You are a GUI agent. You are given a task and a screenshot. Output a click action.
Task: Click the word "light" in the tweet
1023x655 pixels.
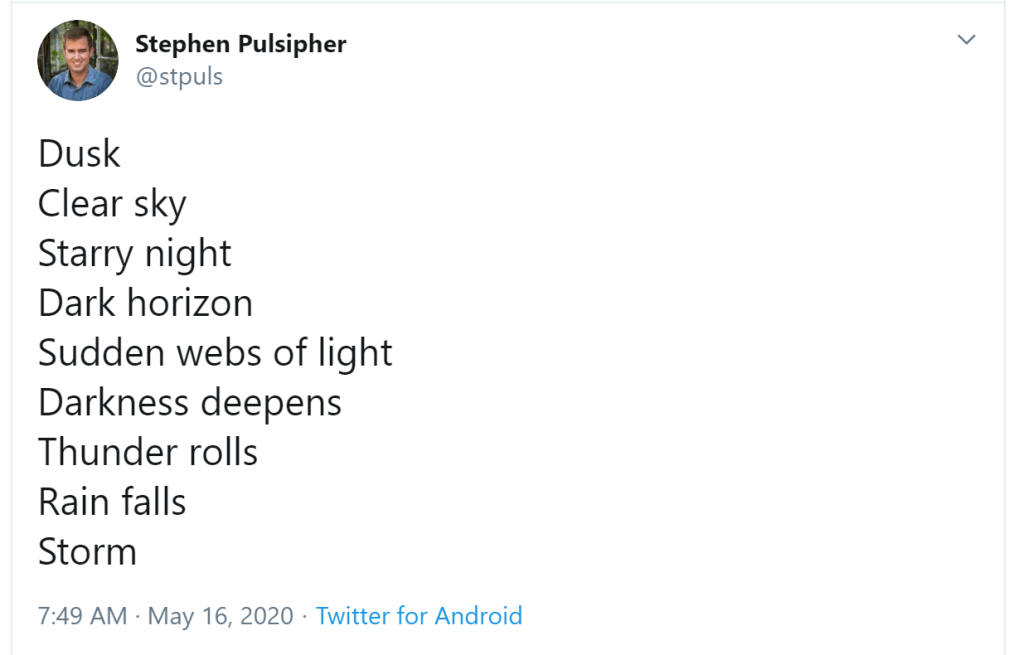[x=352, y=353]
